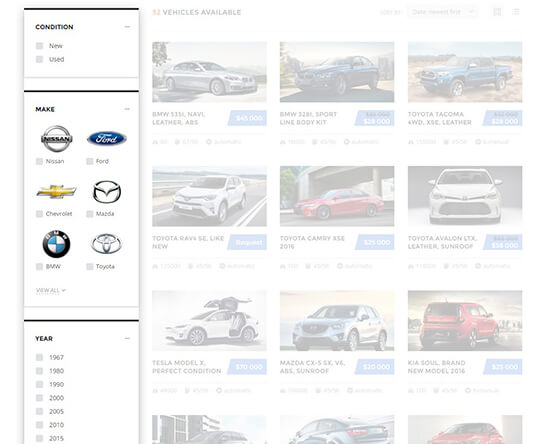Collapse the Make filter panel

click(x=127, y=109)
